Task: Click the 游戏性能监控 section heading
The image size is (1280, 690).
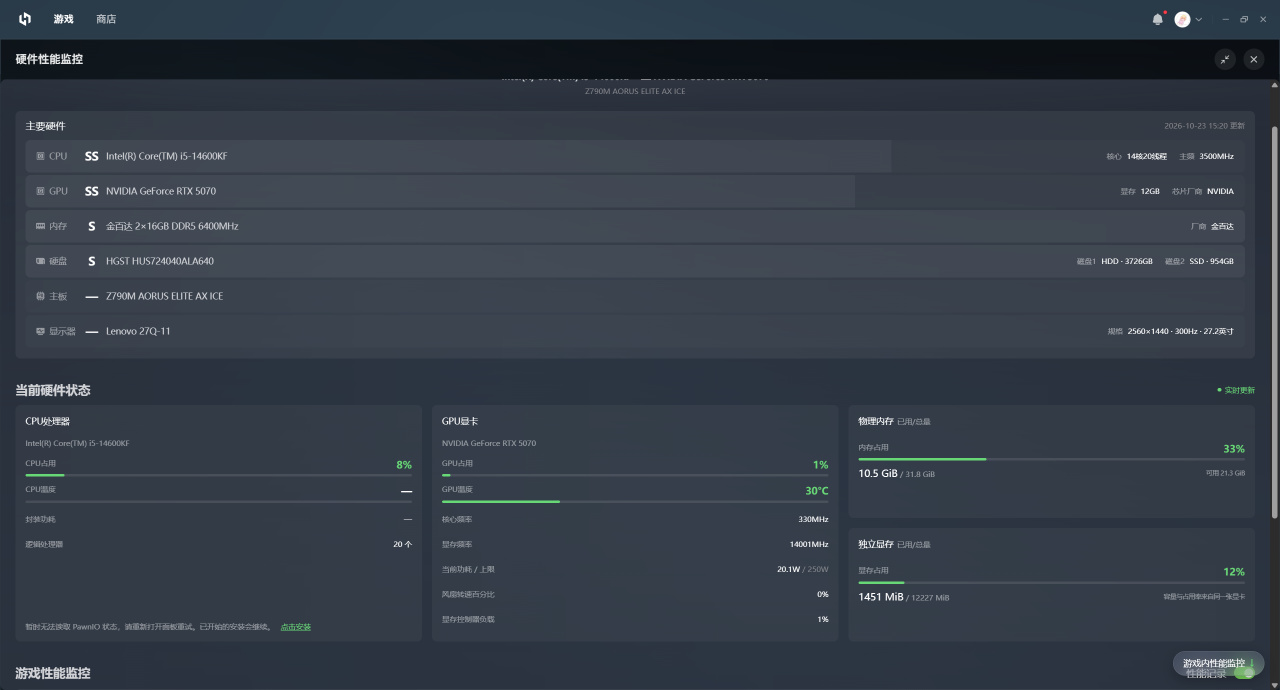Action: (x=53, y=673)
